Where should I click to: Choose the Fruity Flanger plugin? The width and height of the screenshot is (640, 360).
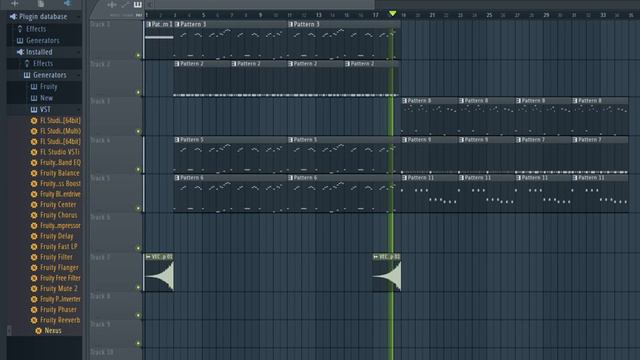(x=59, y=268)
